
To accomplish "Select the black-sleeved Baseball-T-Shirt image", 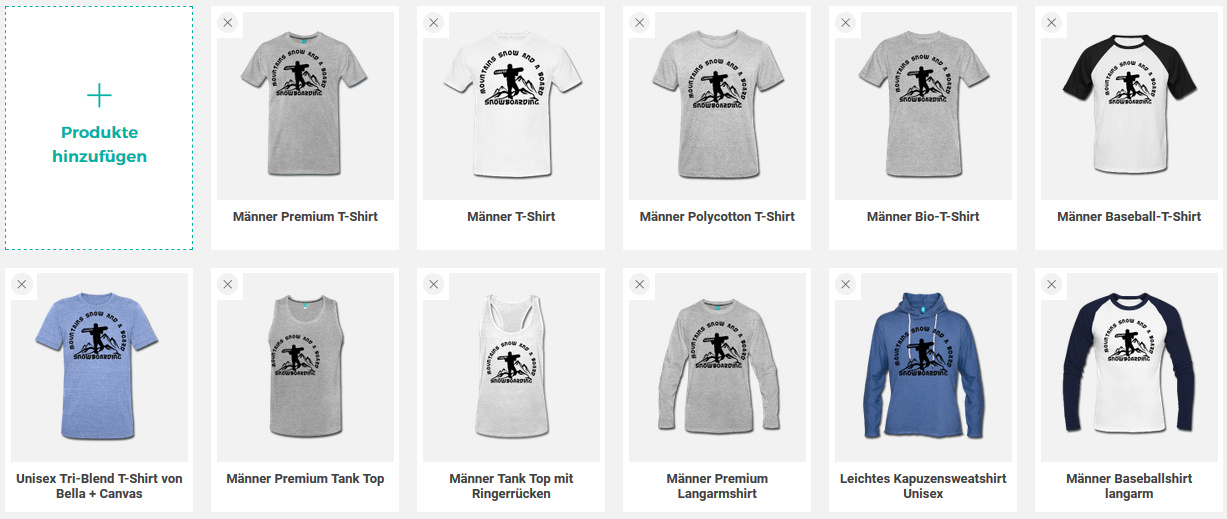I will (x=1129, y=106).
